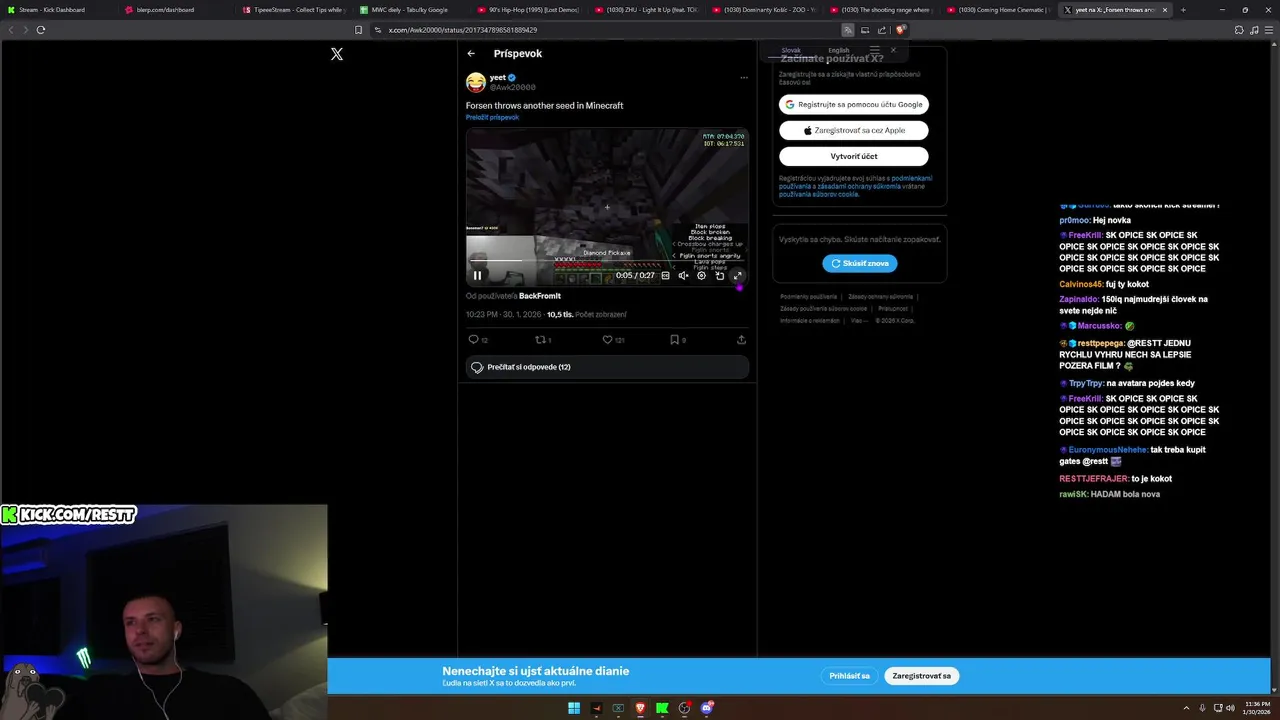Switch to the MWC diely Google Sheets tab

pyautogui.click(x=413, y=10)
